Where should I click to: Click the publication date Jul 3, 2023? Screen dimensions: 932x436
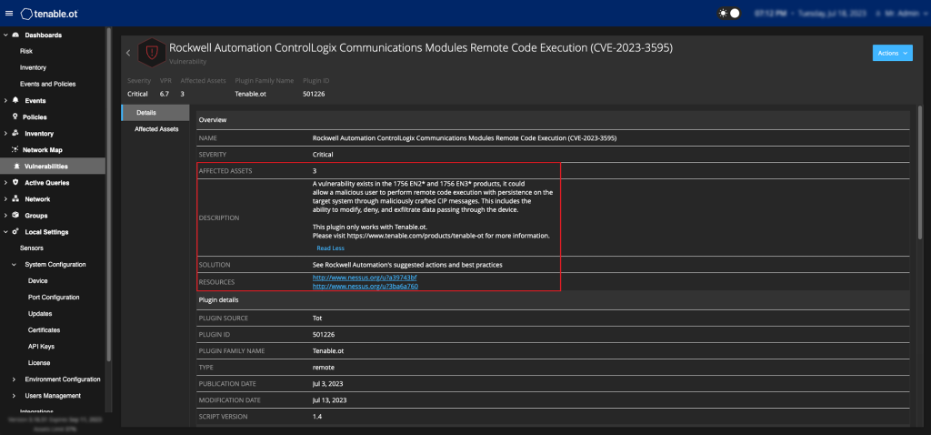pos(328,384)
